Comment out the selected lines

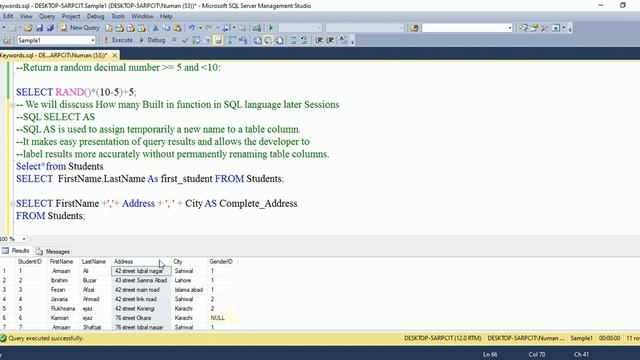point(293,40)
